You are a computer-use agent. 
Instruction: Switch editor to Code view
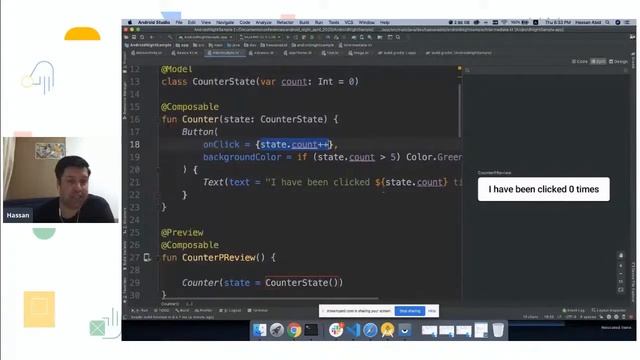coord(580,62)
